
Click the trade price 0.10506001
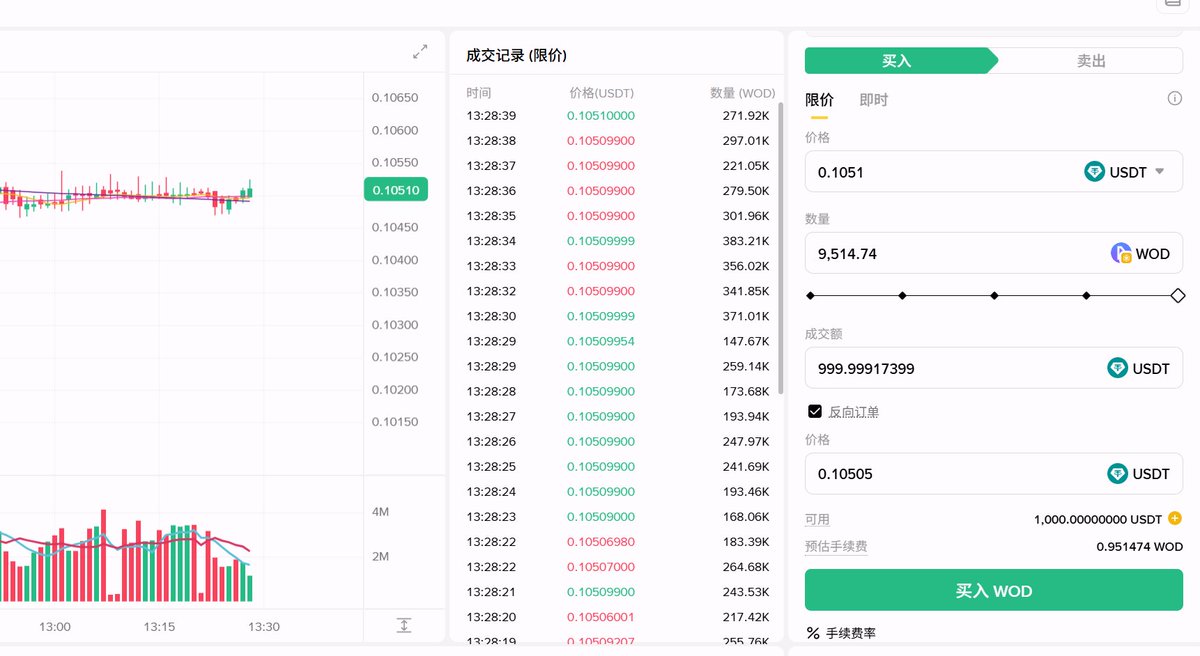point(601,617)
